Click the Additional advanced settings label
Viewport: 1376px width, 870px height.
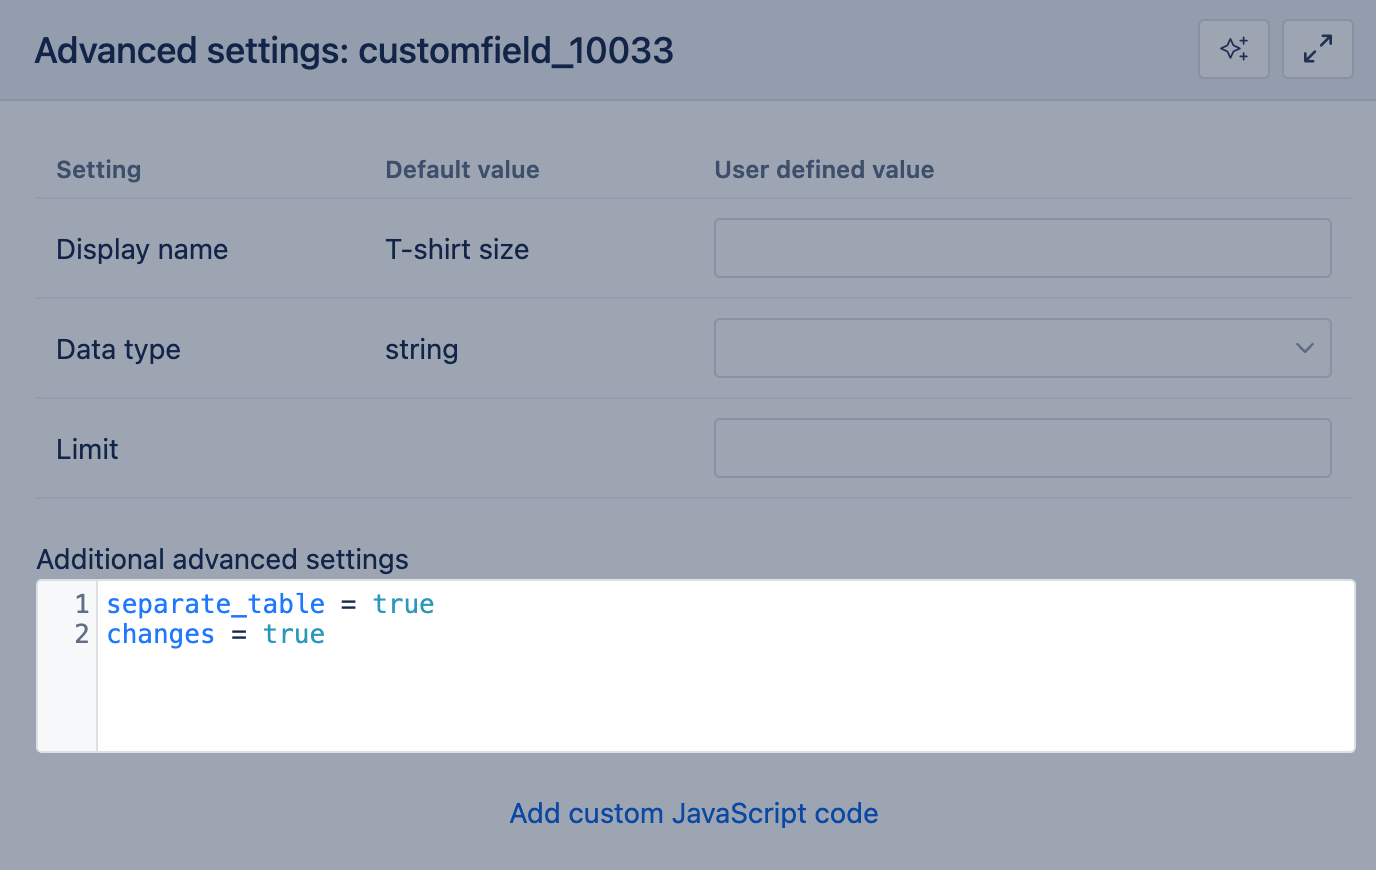click(222, 559)
